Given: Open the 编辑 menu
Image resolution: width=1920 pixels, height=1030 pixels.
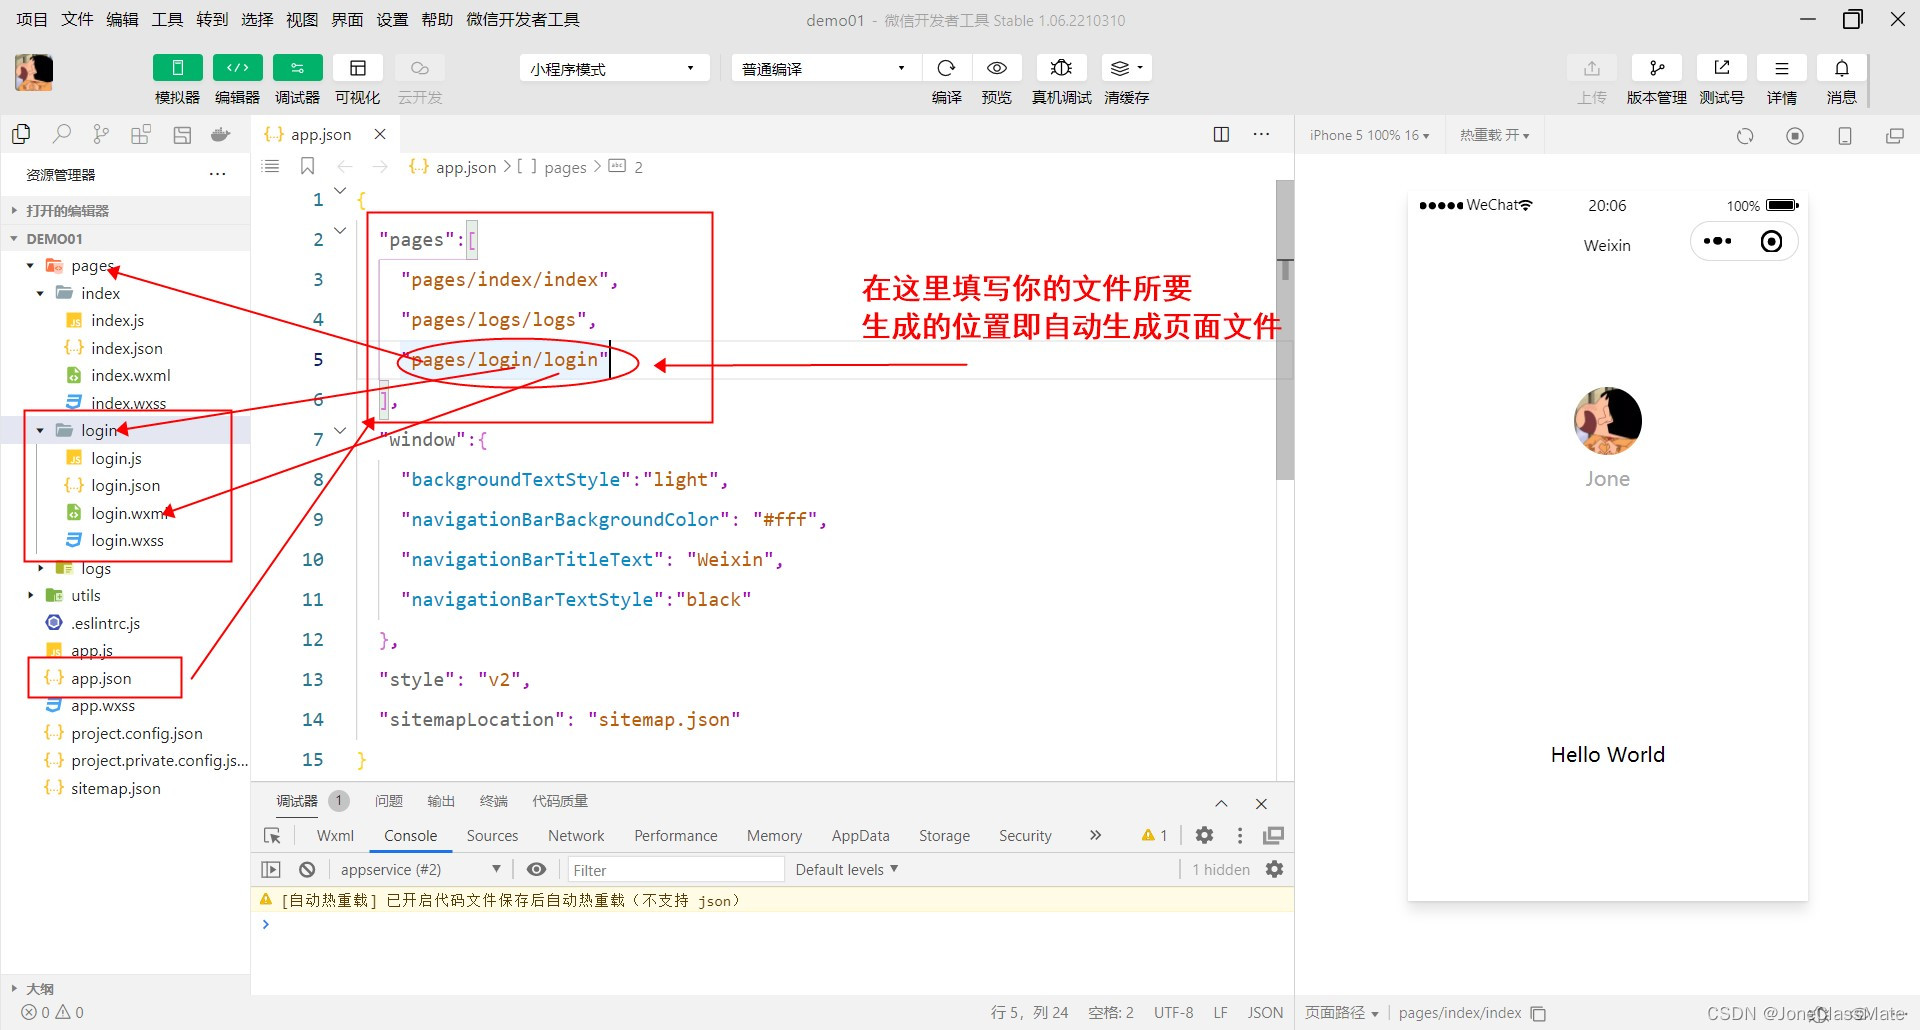Looking at the screenshot, I should (x=122, y=19).
